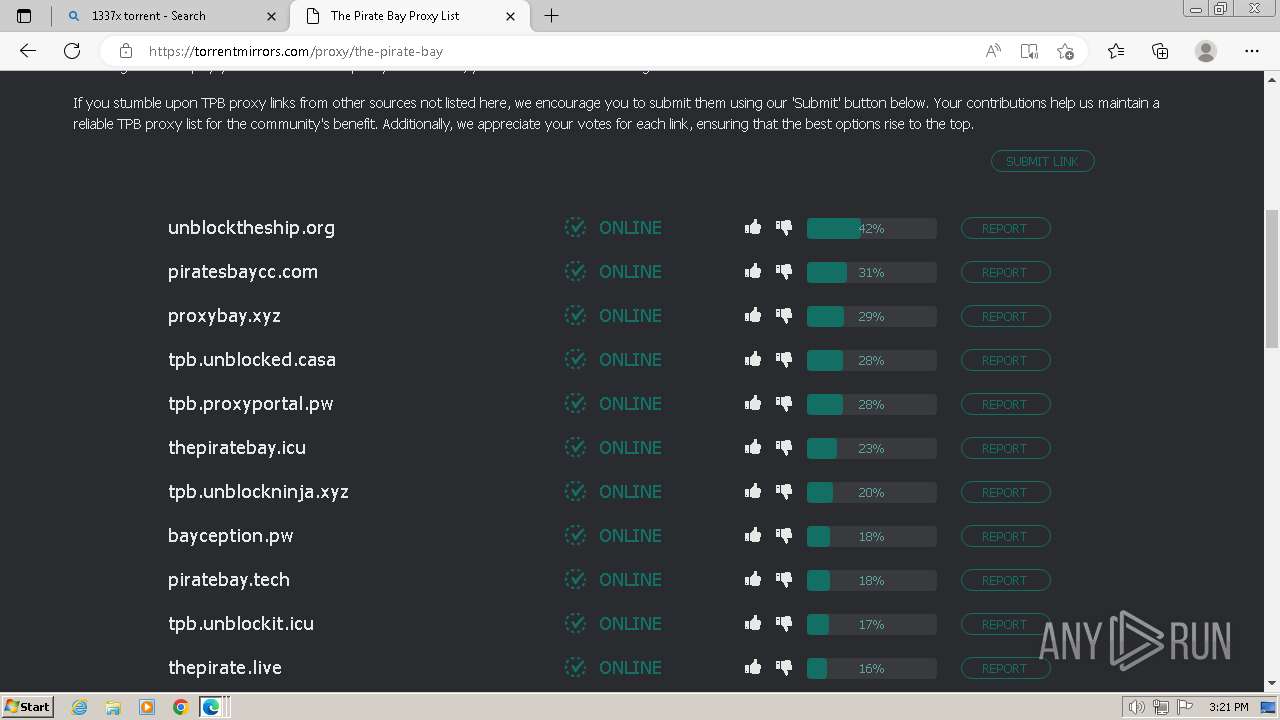Go back to previous page

tap(27, 51)
